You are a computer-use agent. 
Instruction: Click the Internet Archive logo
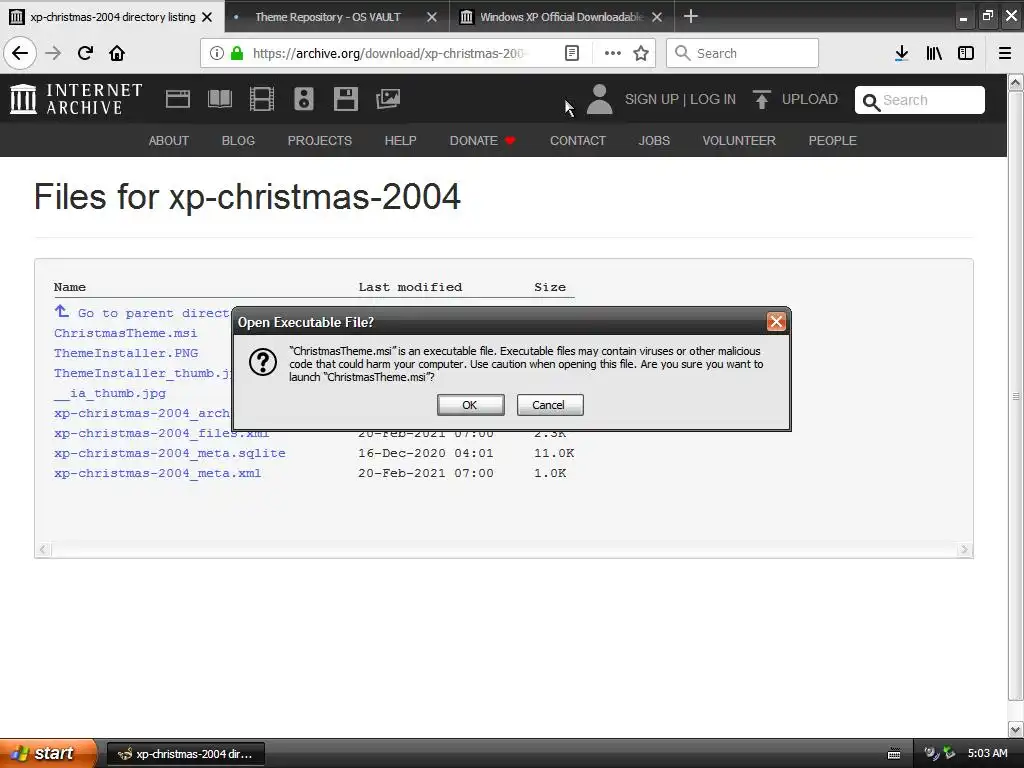[x=76, y=99]
